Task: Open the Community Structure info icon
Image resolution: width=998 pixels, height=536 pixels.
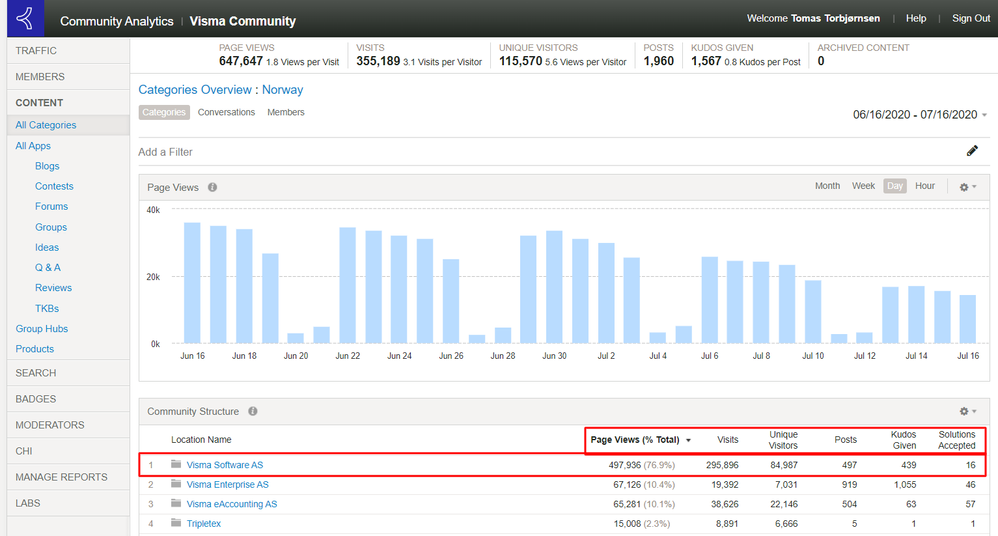Action: (x=253, y=411)
